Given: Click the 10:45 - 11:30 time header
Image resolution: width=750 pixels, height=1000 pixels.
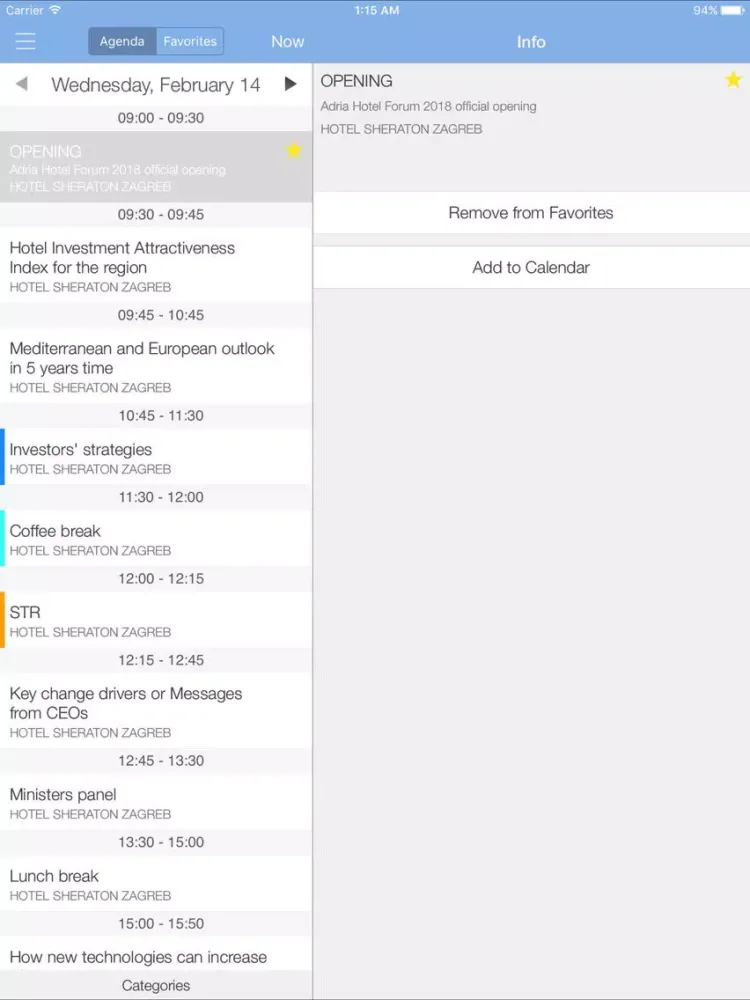Looking at the screenshot, I should click(x=161, y=416).
